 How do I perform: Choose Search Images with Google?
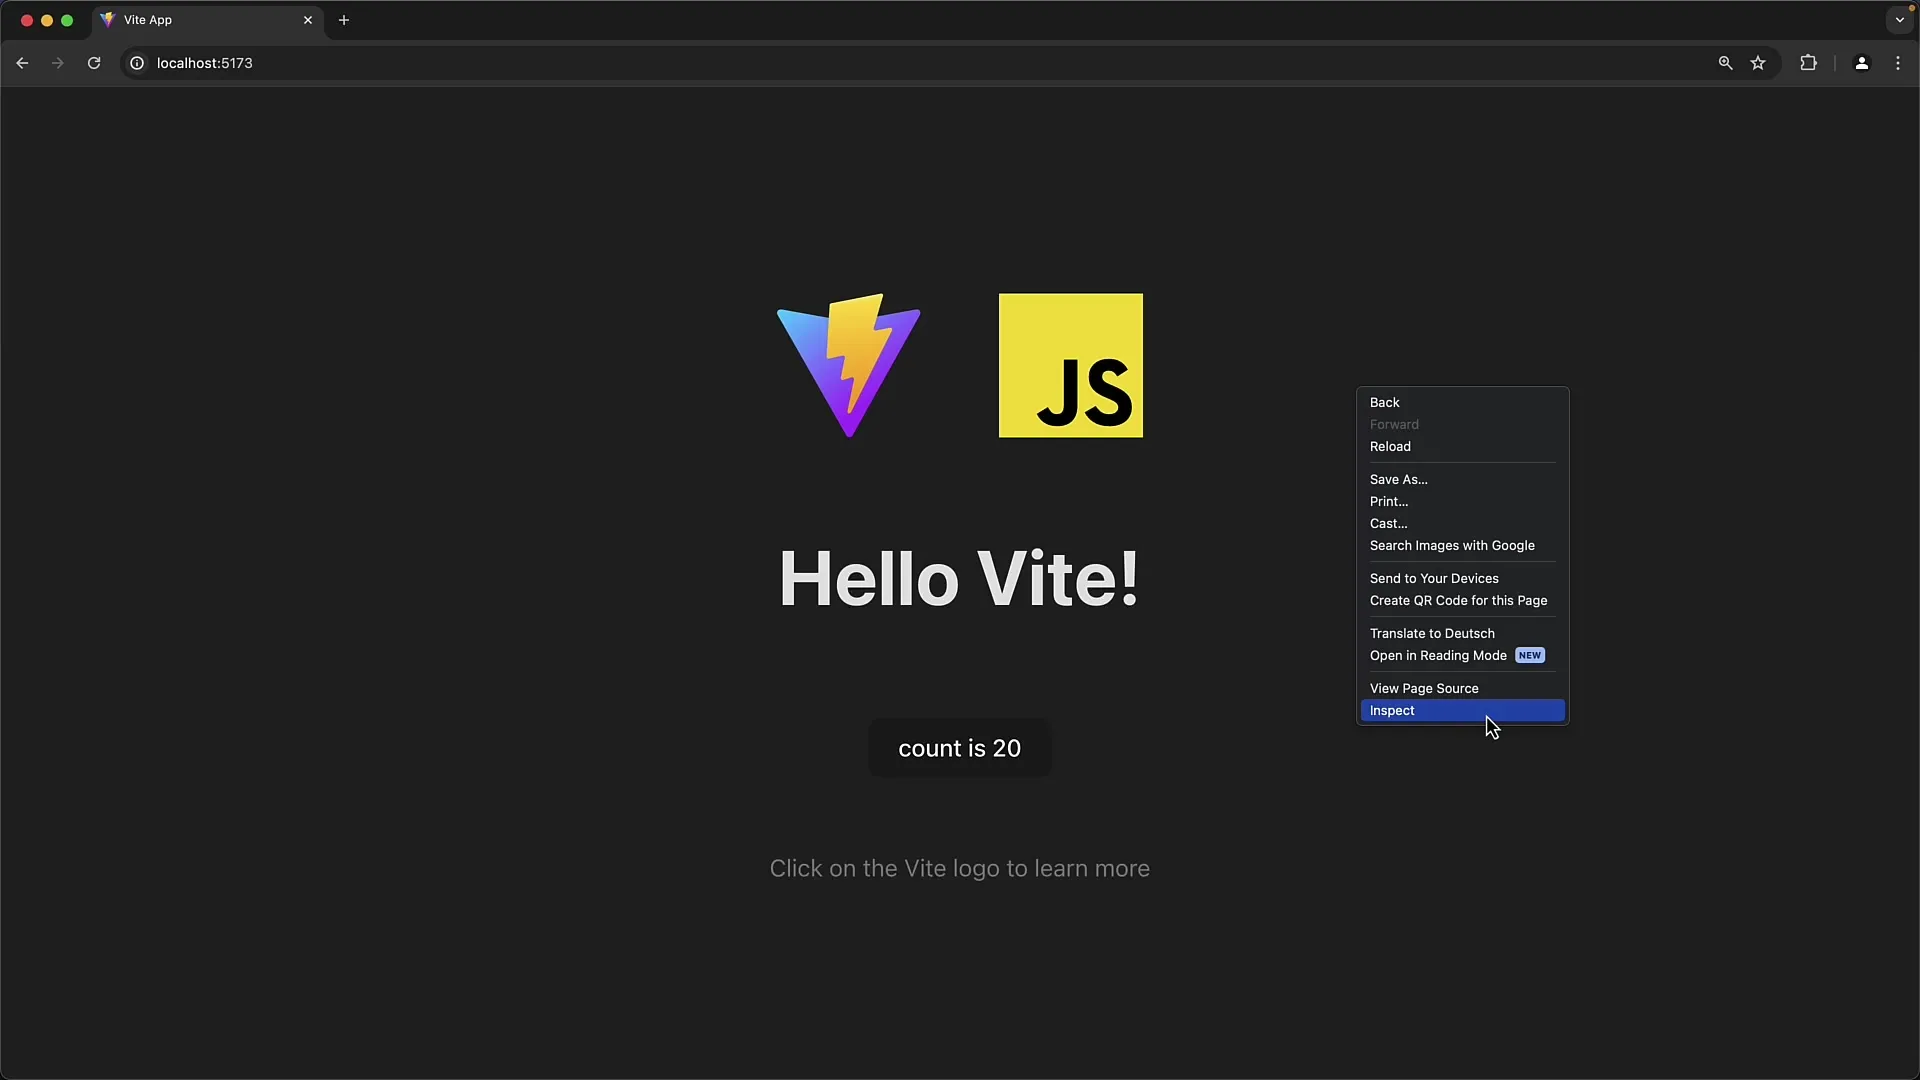(x=1462, y=545)
